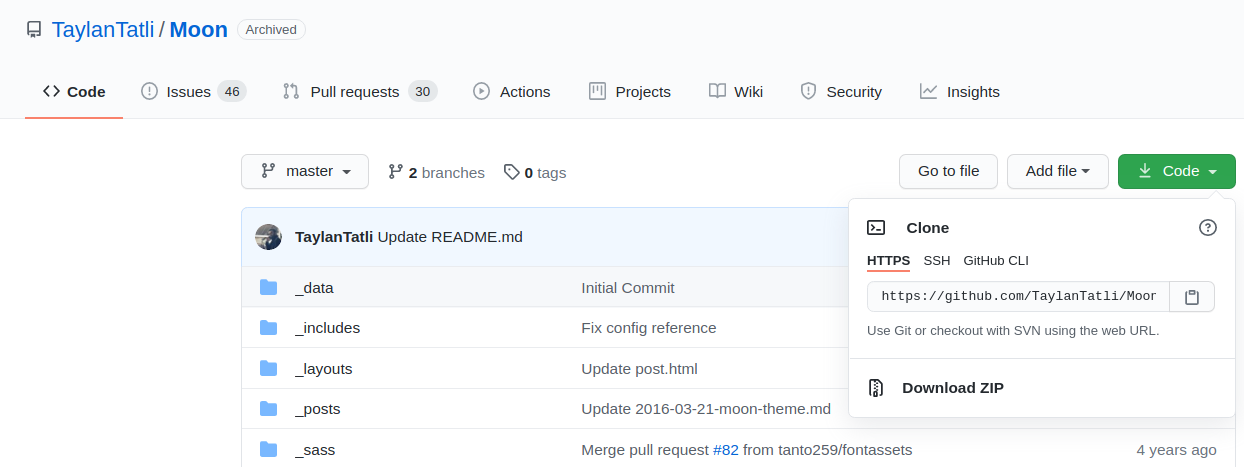The image size is (1244, 467).
Task: Open TaylanTatli commit author link
Action: (334, 237)
